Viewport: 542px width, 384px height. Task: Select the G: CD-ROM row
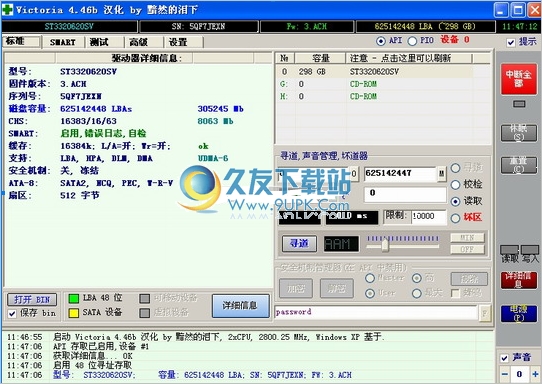tap(383, 84)
